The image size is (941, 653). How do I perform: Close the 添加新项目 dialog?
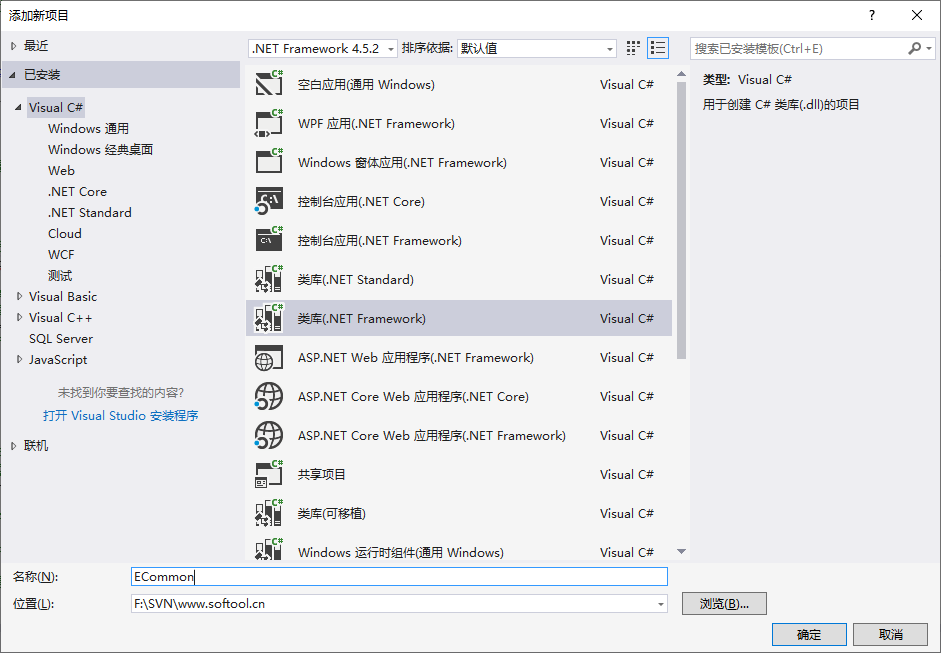pos(917,16)
